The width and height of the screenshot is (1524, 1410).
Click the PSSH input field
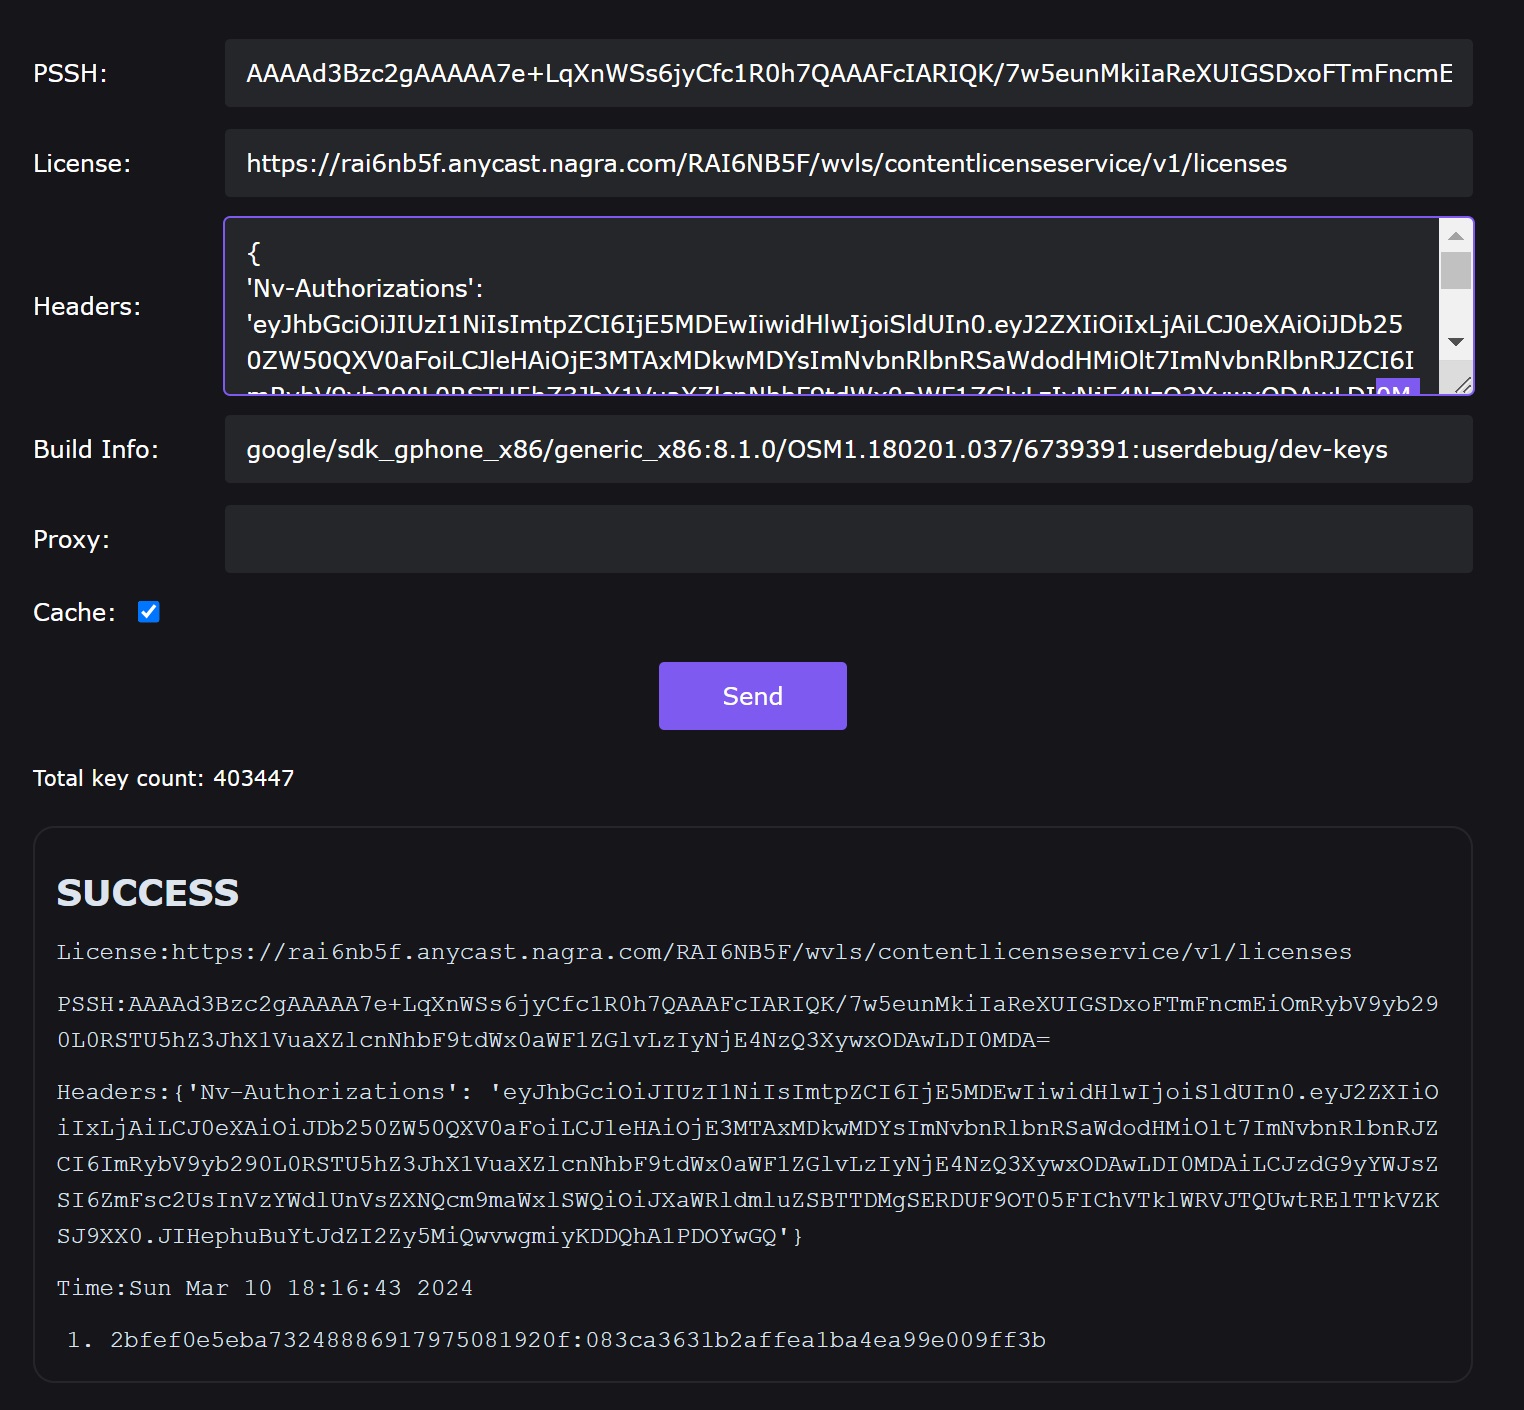(x=848, y=73)
